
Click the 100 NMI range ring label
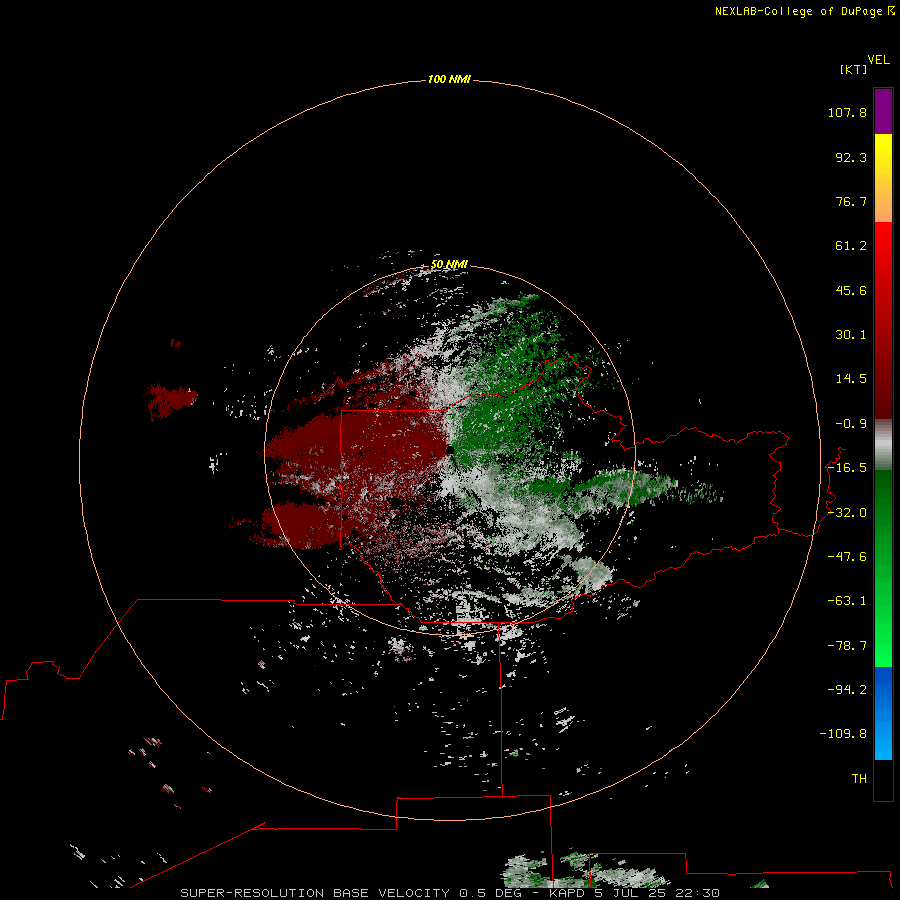tap(449, 79)
